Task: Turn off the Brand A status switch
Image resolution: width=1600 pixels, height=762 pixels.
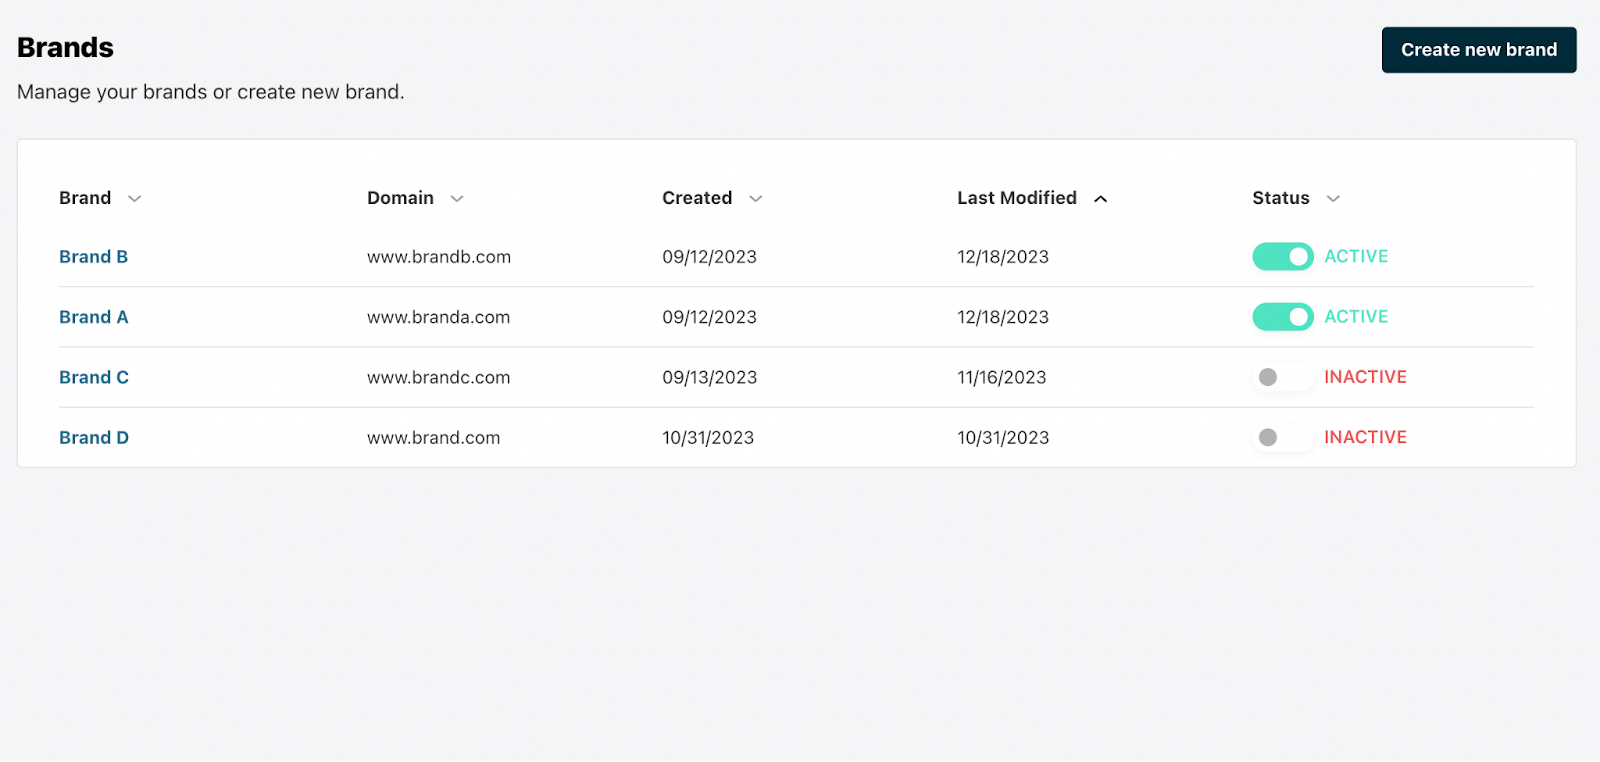Action: (x=1283, y=317)
